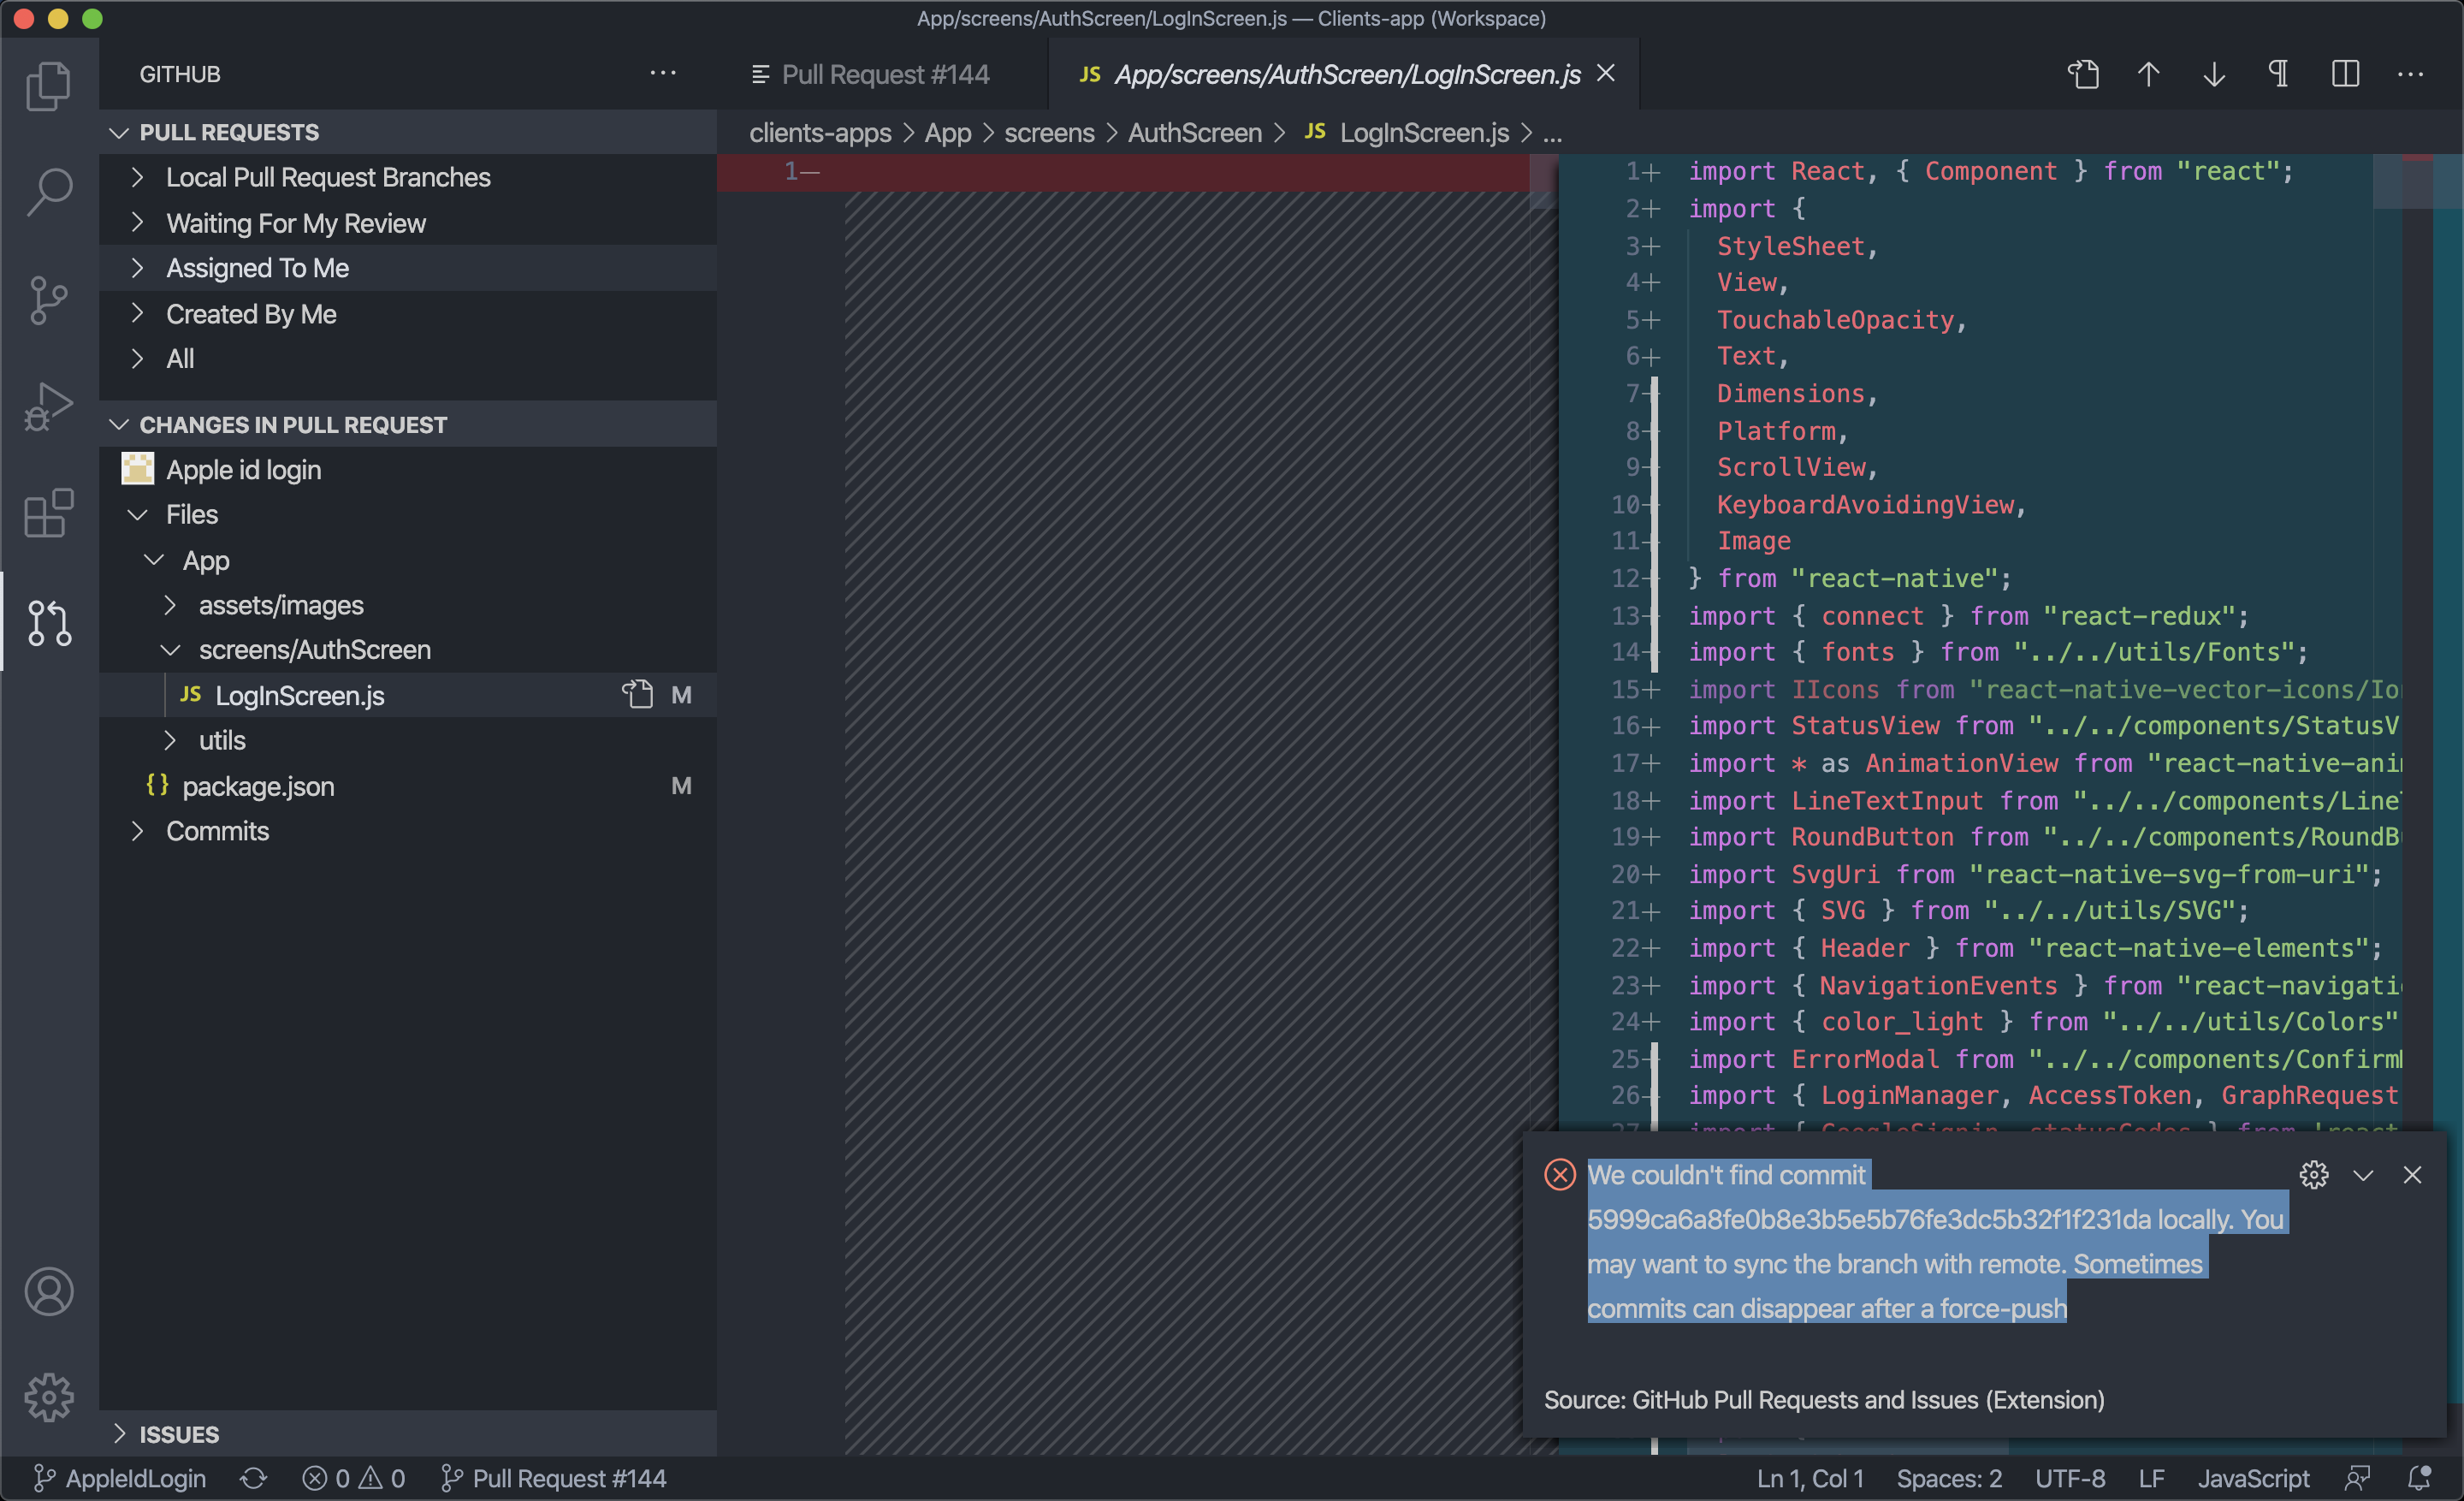Go to next change arrow

click(x=2214, y=74)
